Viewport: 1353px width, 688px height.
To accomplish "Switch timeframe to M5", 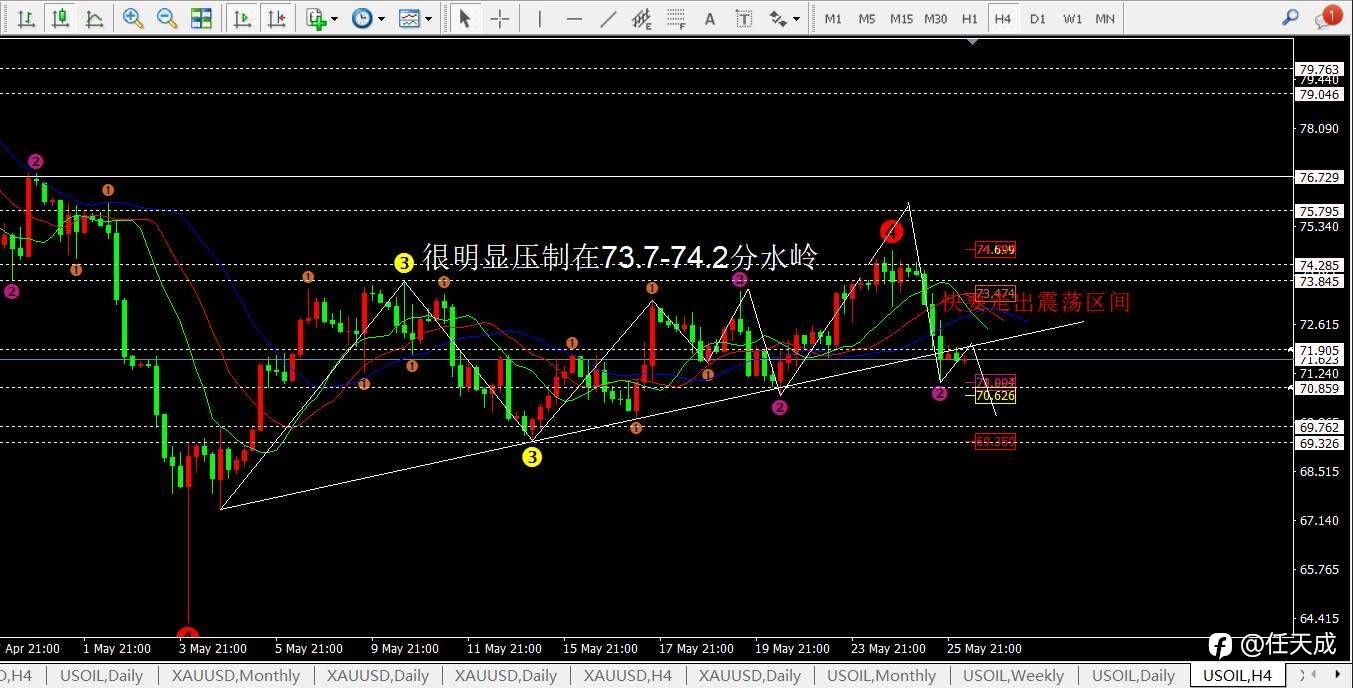I will pos(867,18).
